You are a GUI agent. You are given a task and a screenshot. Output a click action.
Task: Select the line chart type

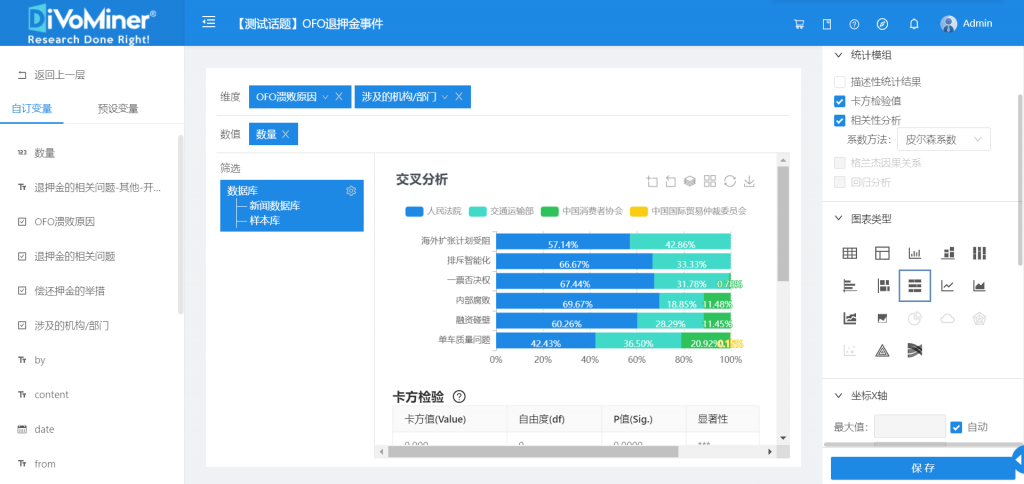click(948, 285)
